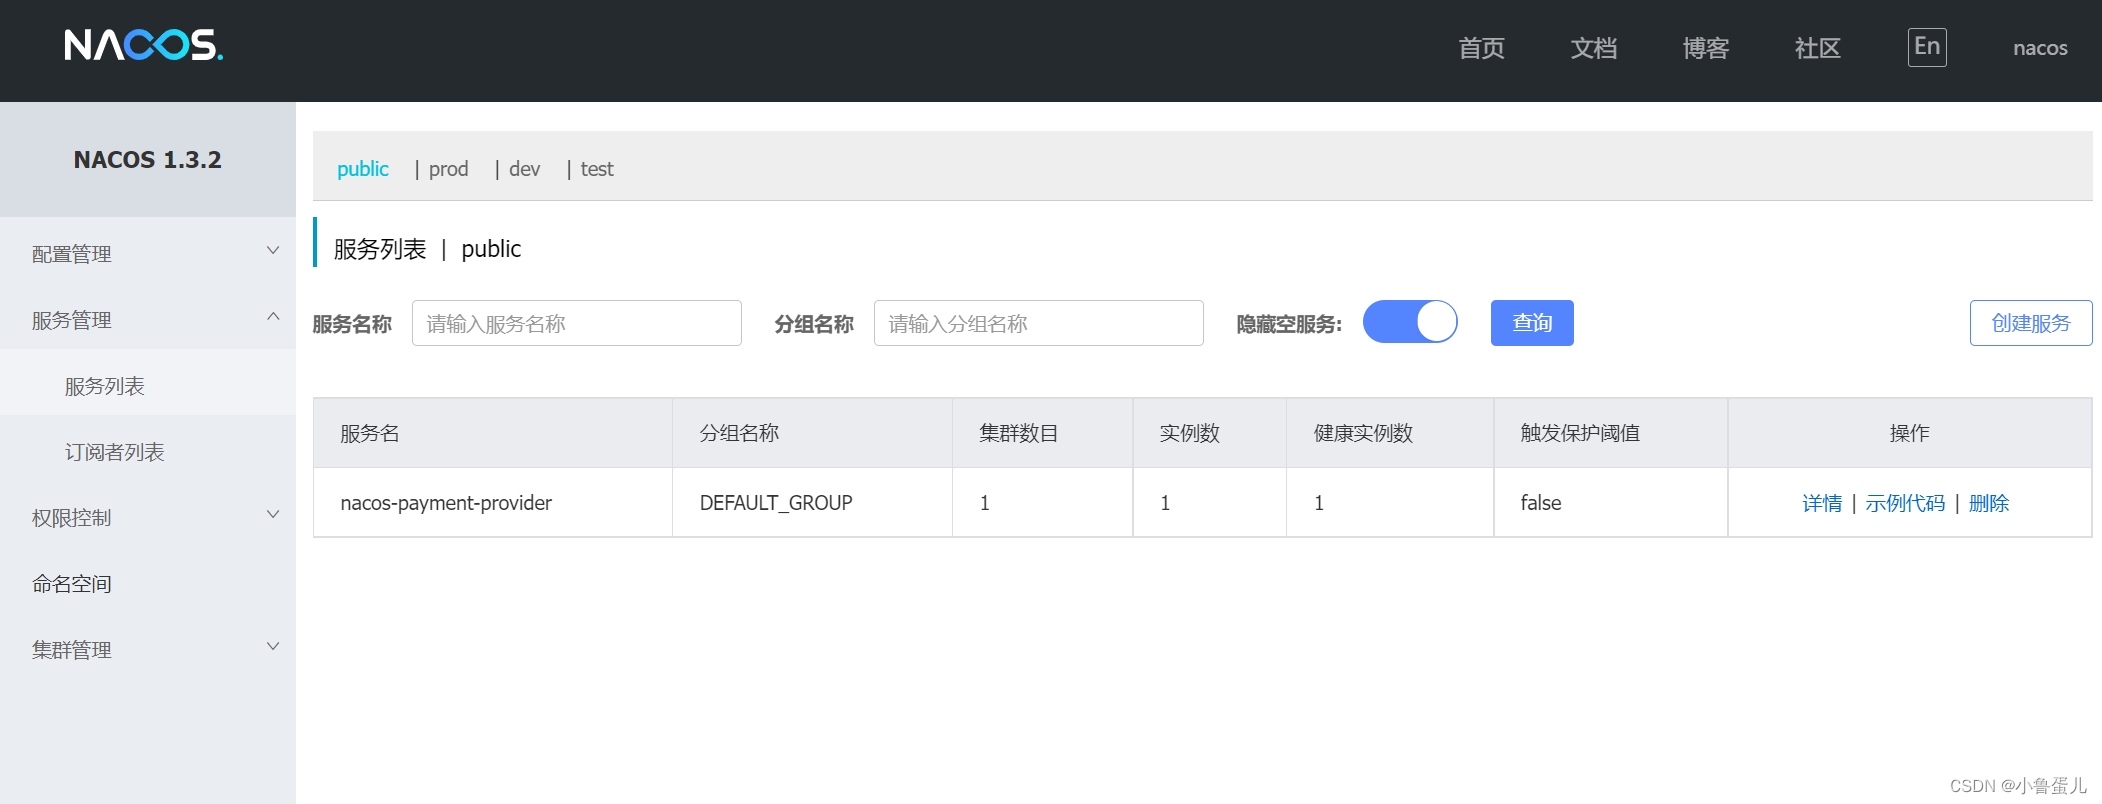
Task: Open 详情 for nacos-payment-provider
Action: click(1822, 503)
